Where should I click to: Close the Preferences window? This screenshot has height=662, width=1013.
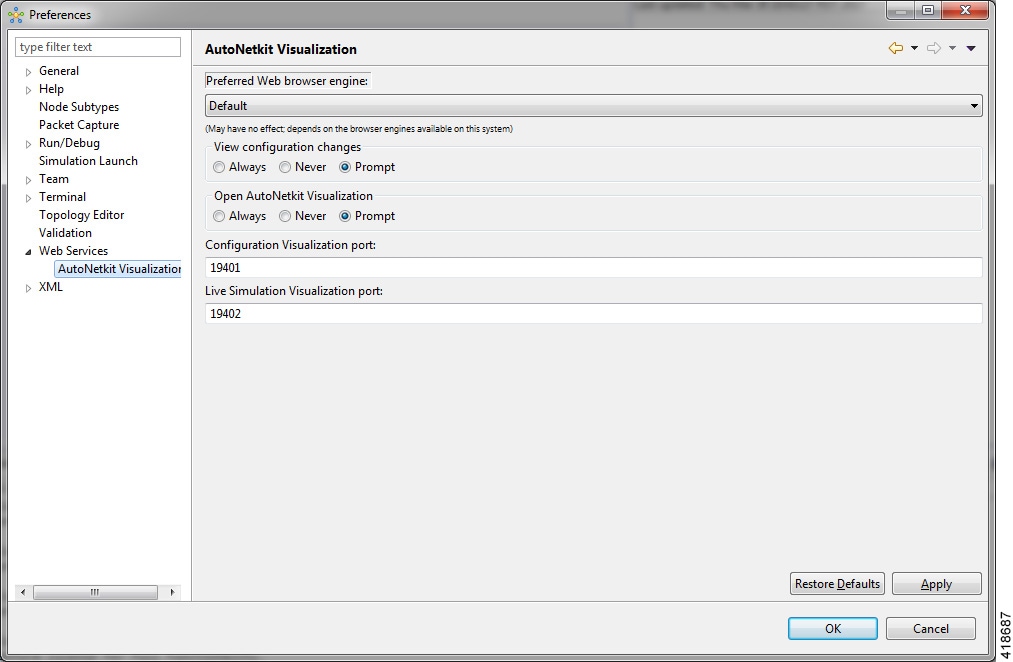(x=965, y=10)
